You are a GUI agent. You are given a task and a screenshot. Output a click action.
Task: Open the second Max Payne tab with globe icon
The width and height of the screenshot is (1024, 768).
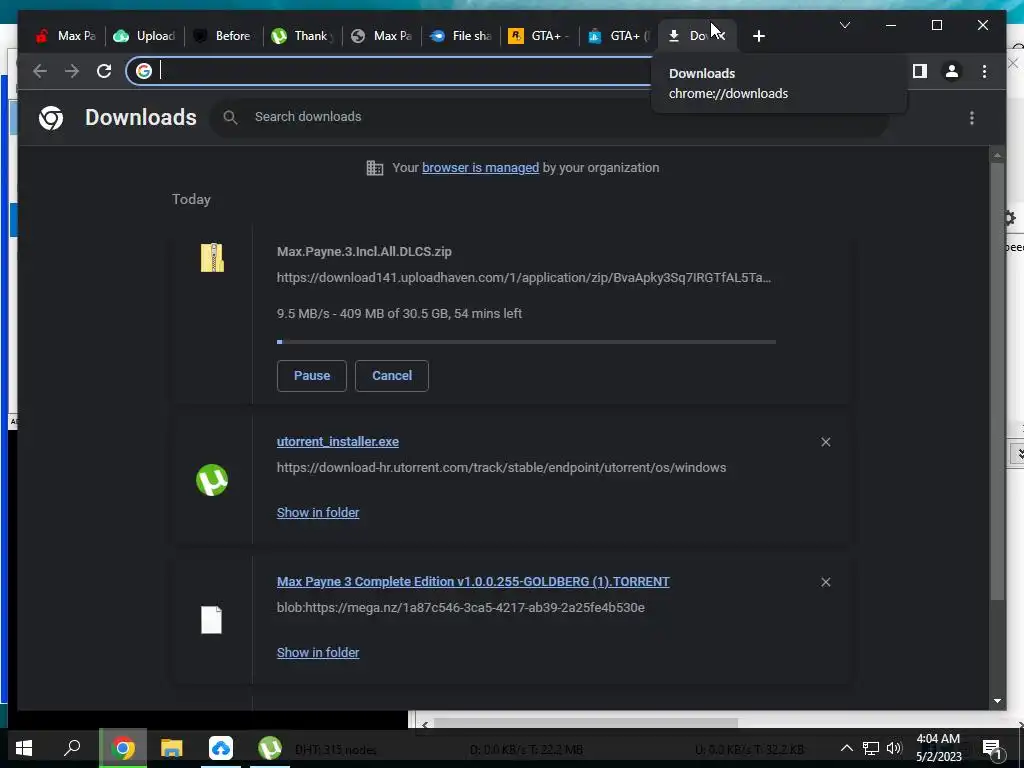pos(381,36)
